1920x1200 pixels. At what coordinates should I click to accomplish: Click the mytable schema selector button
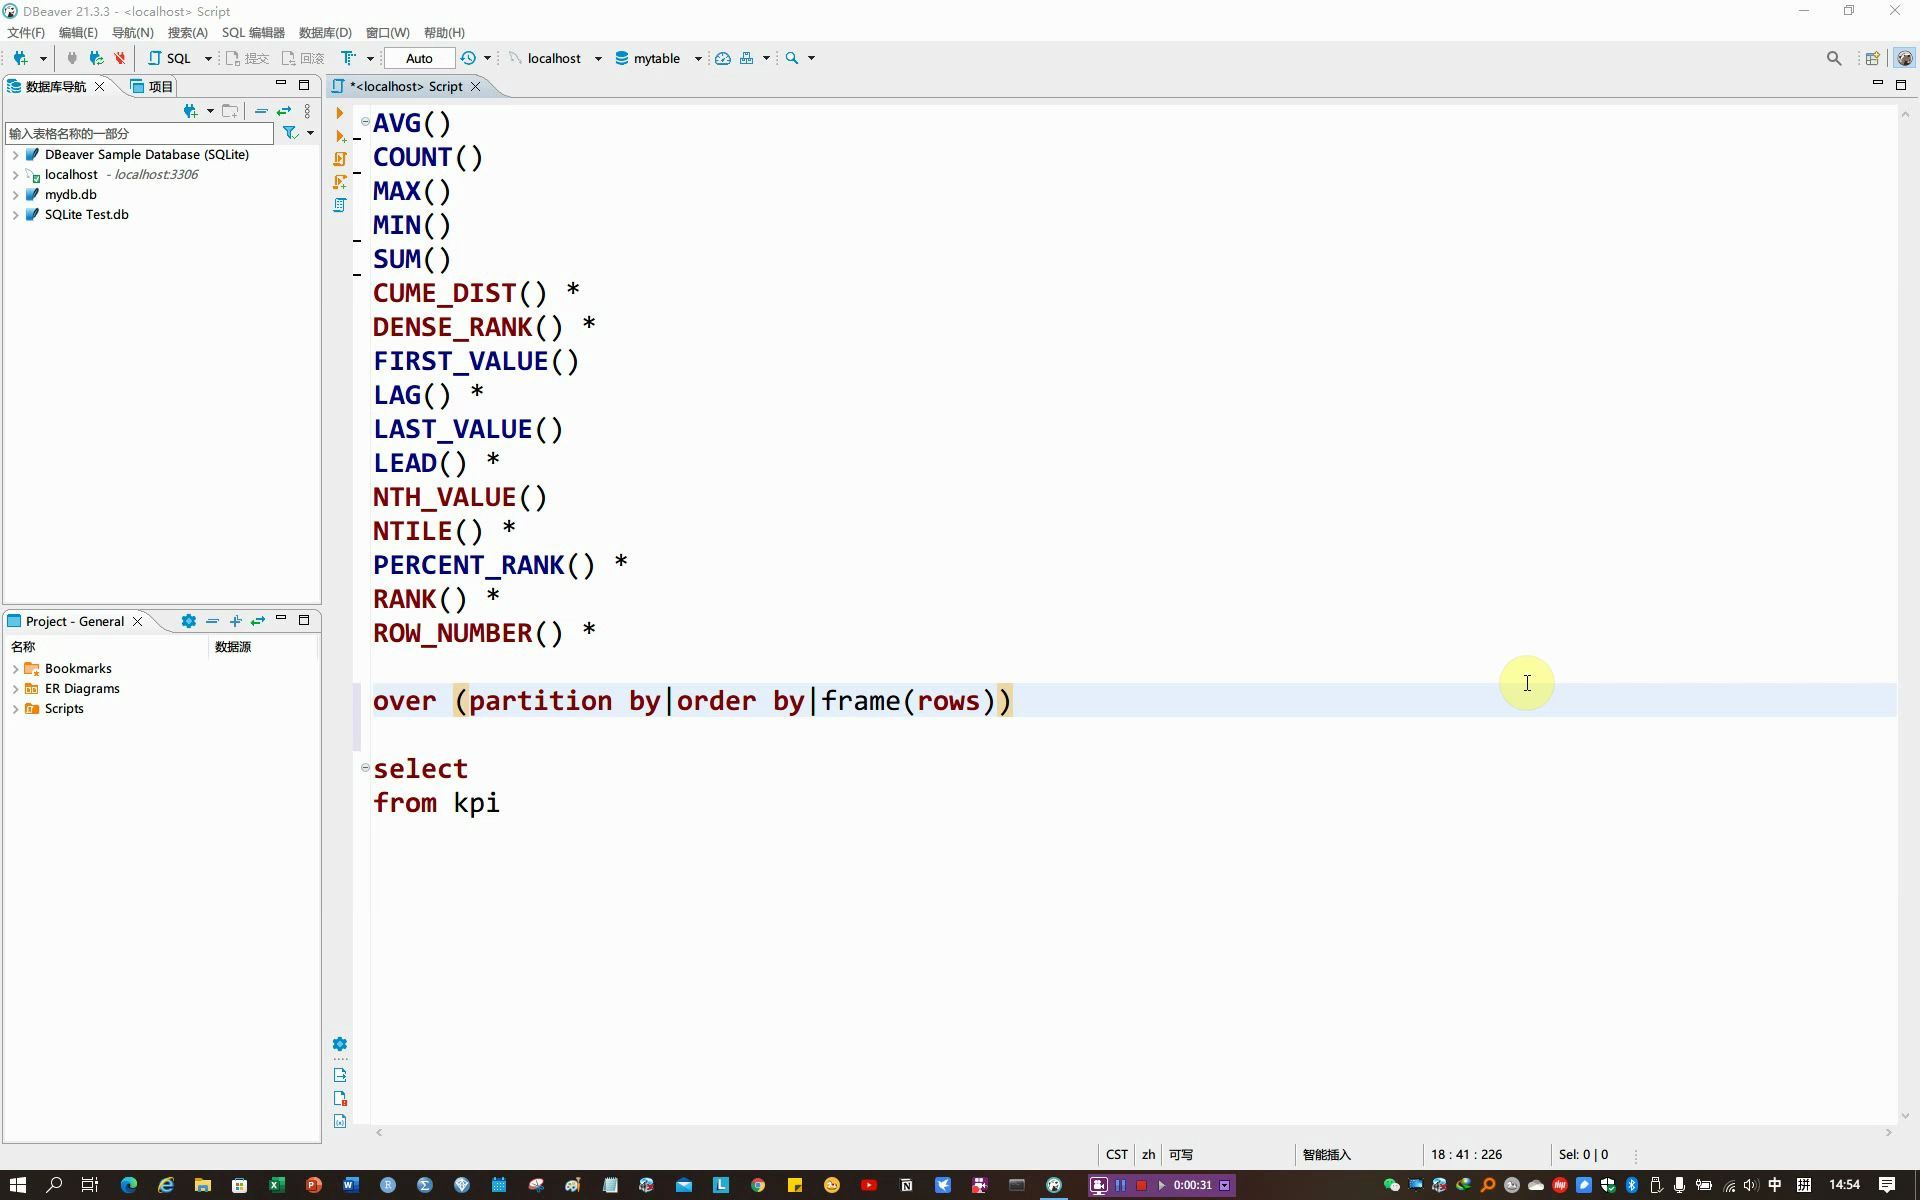(x=663, y=58)
